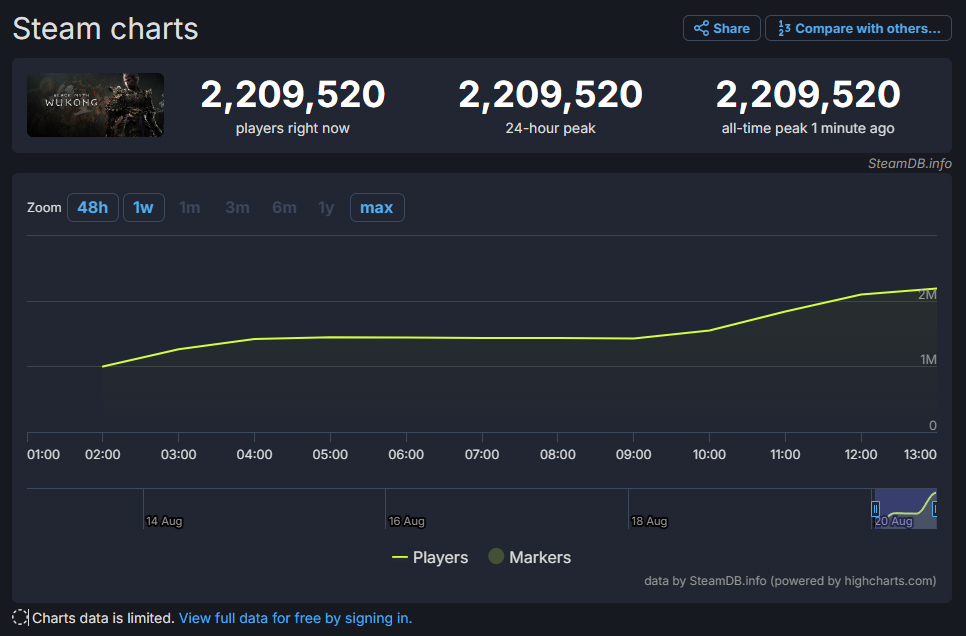966x636 pixels.
Task: Toggle the Markers series in legend
Action: click(530, 557)
